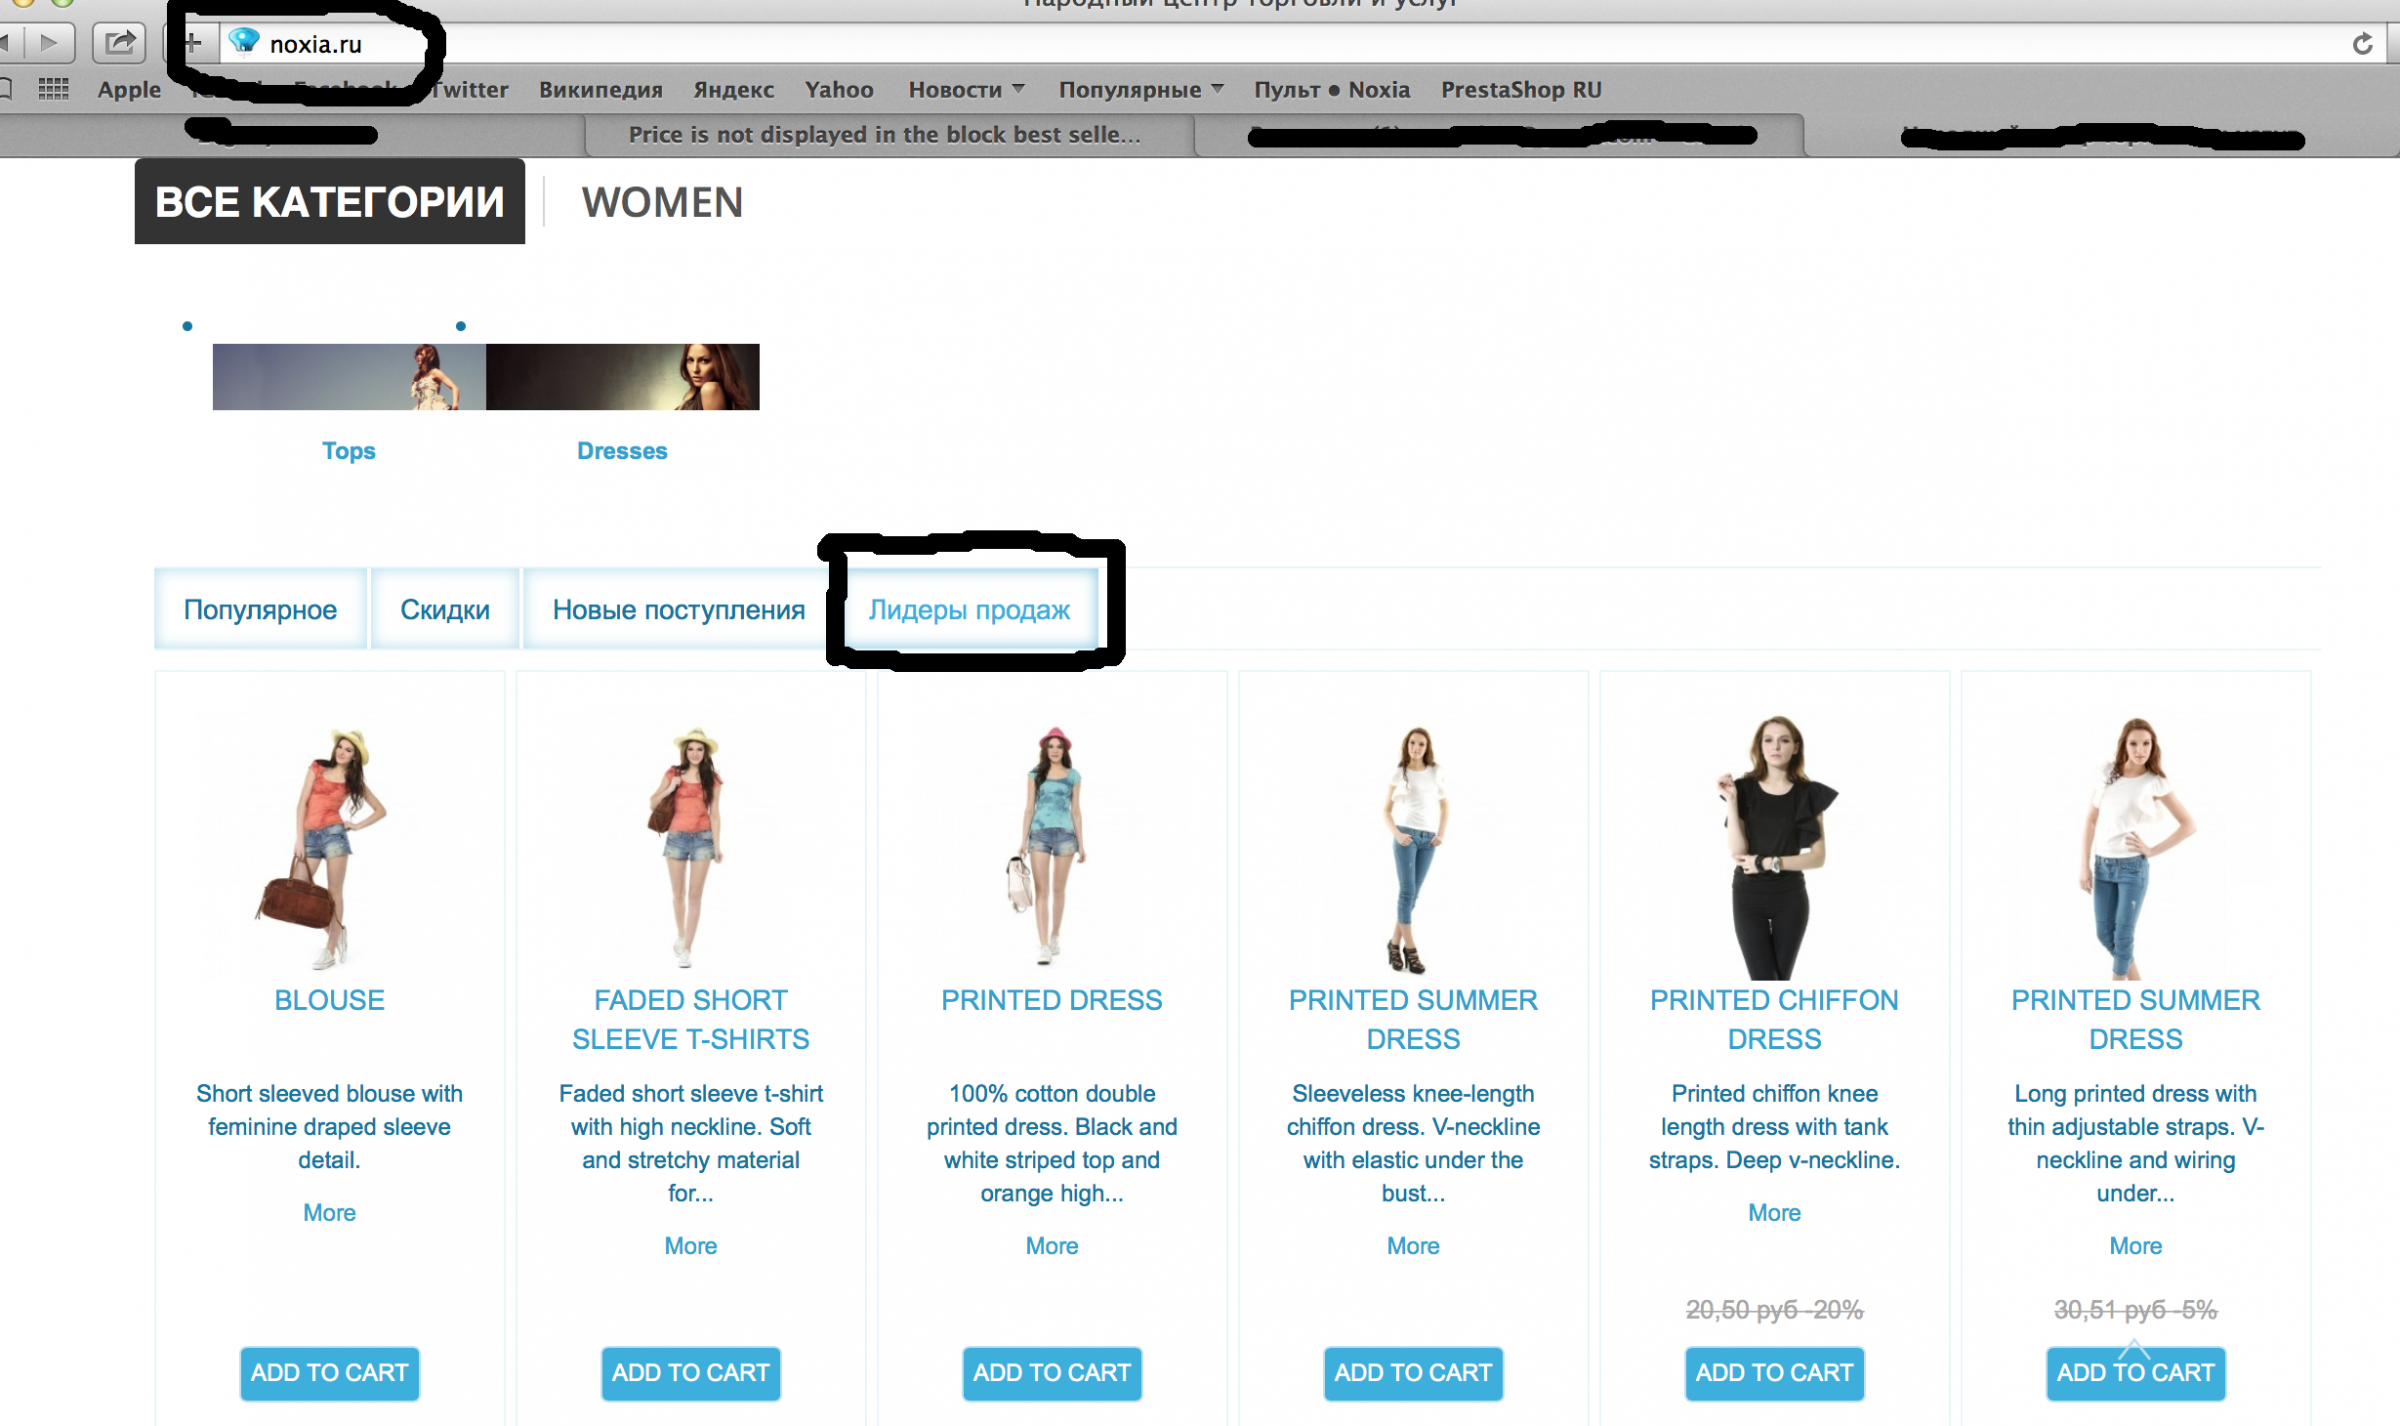Select the Новые поступления tab
Viewport: 2400px width, 1426px height.
tap(678, 609)
